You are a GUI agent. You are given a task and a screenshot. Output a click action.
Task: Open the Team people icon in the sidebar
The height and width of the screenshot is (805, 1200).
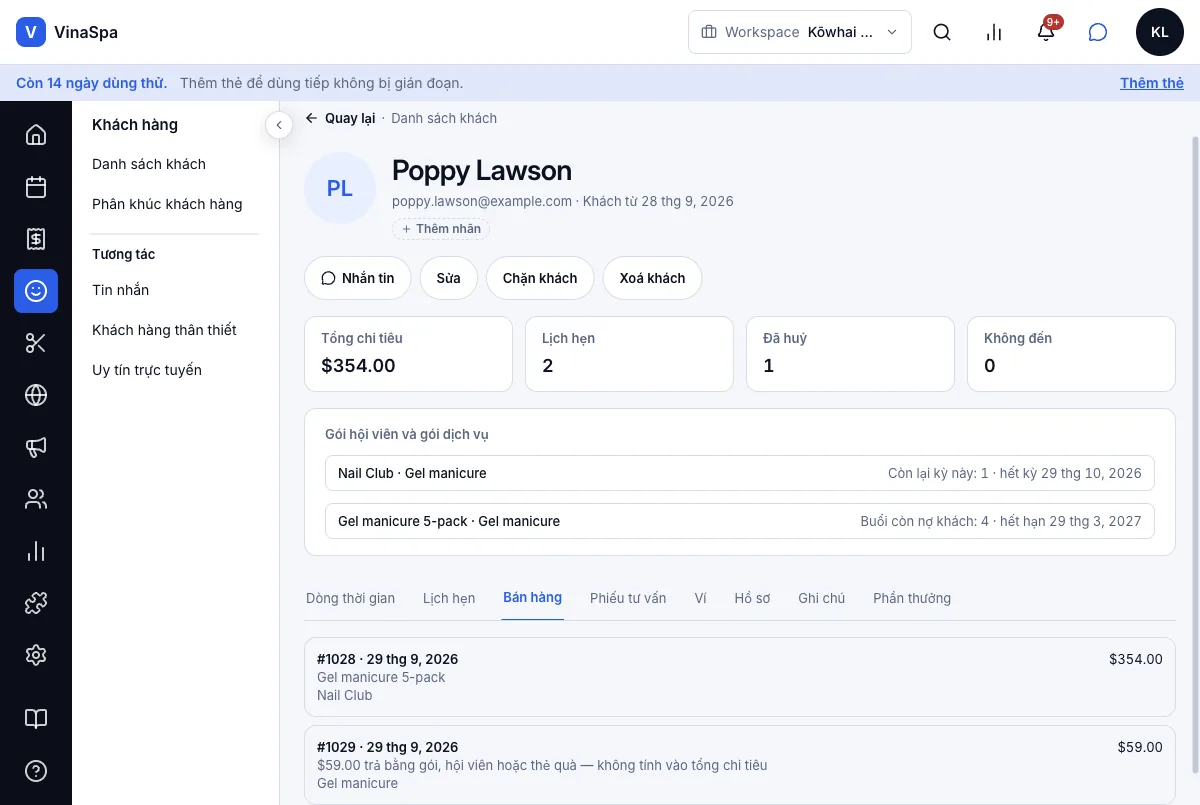pos(36,499)
